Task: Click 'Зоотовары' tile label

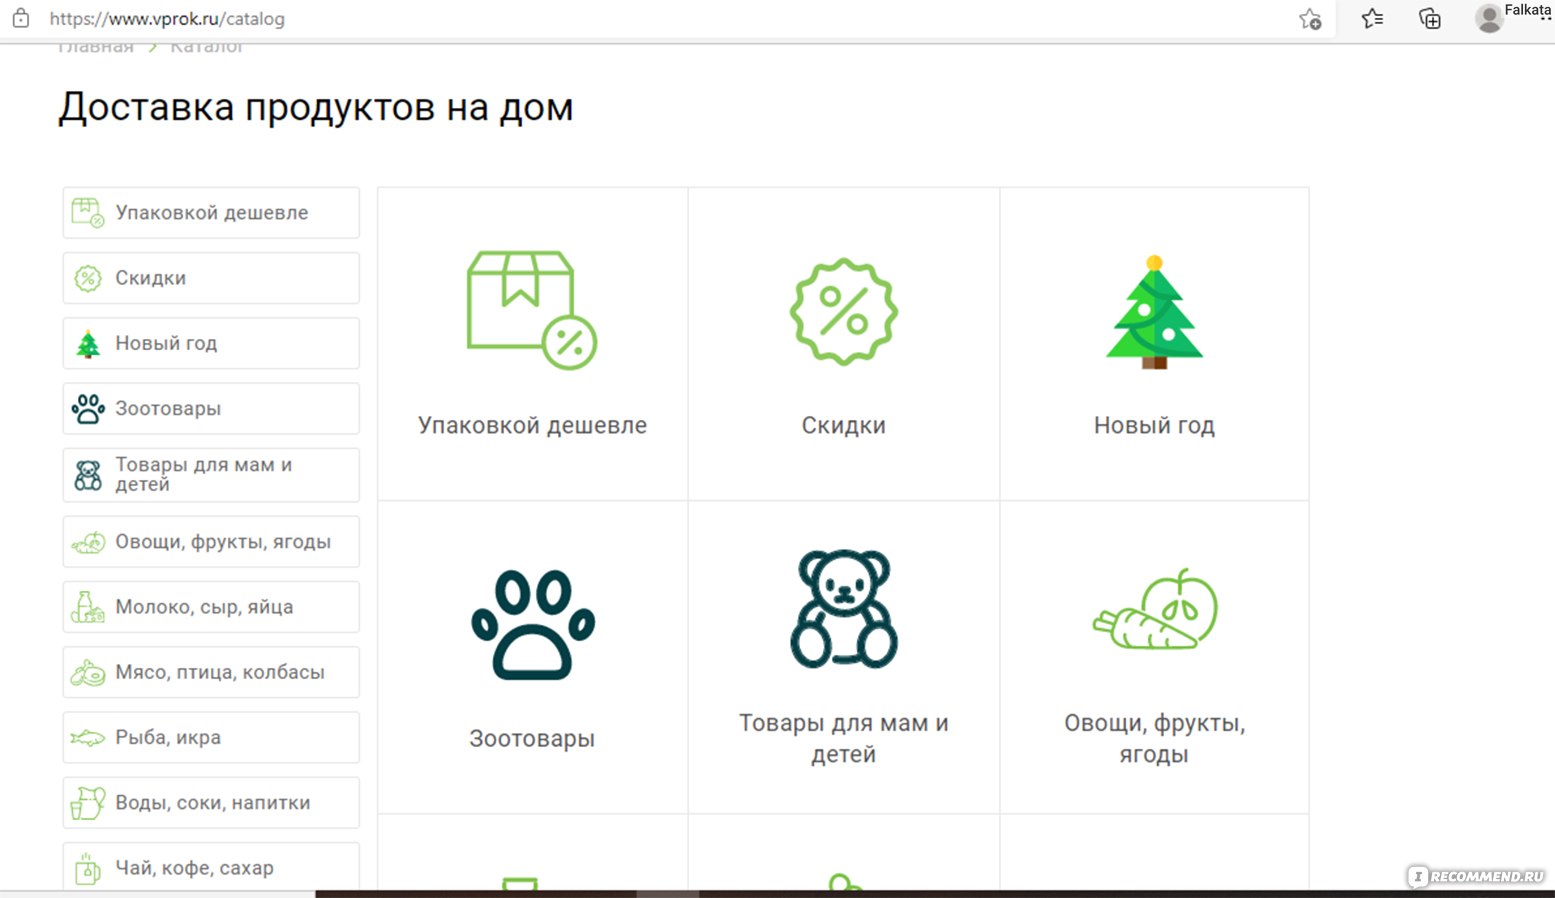Action: coord(532,739)
